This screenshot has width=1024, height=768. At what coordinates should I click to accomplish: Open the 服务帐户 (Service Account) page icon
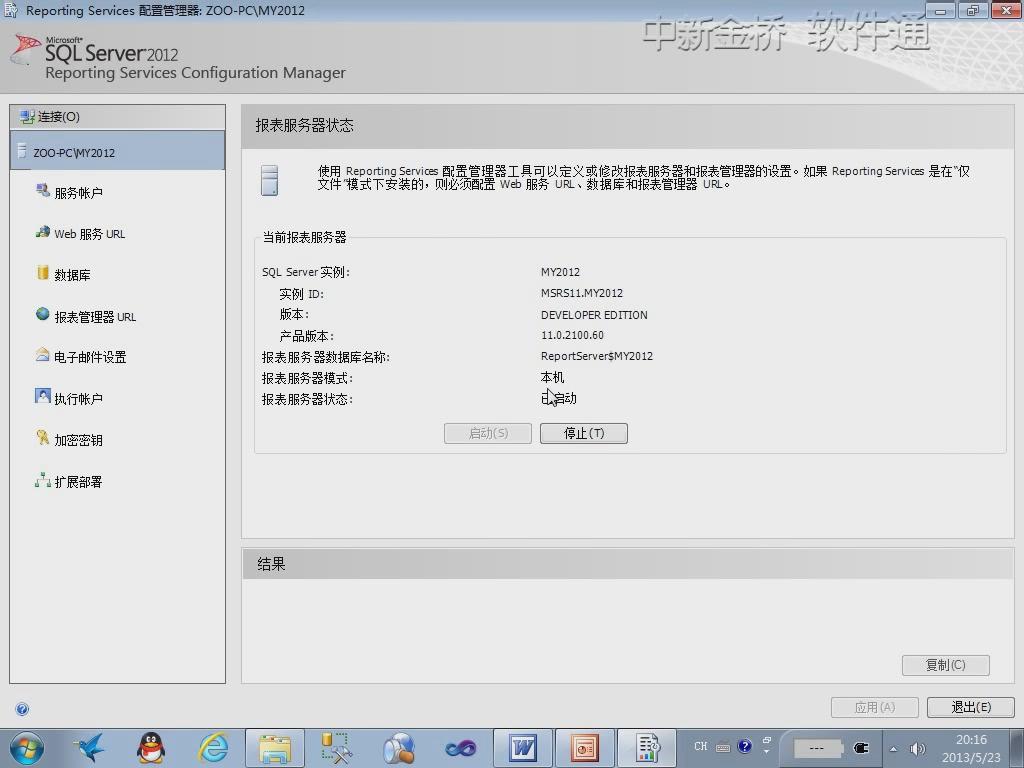tap(43, 191)
